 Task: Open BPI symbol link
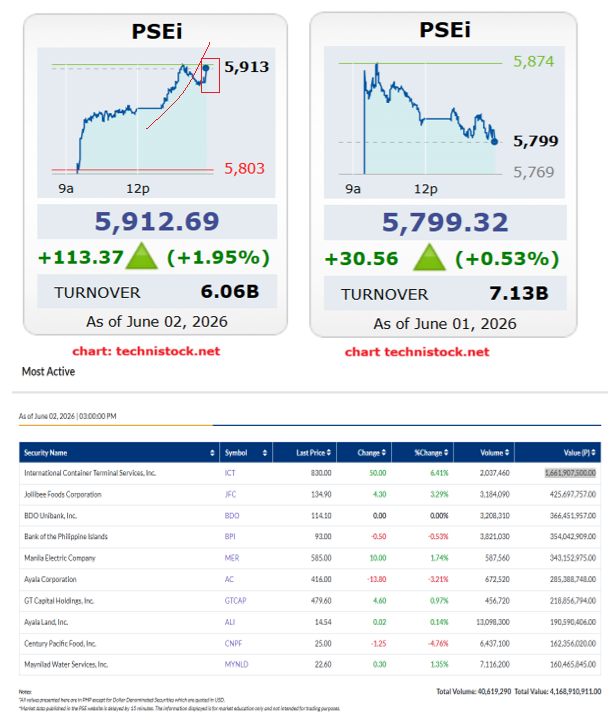point(230,537)
